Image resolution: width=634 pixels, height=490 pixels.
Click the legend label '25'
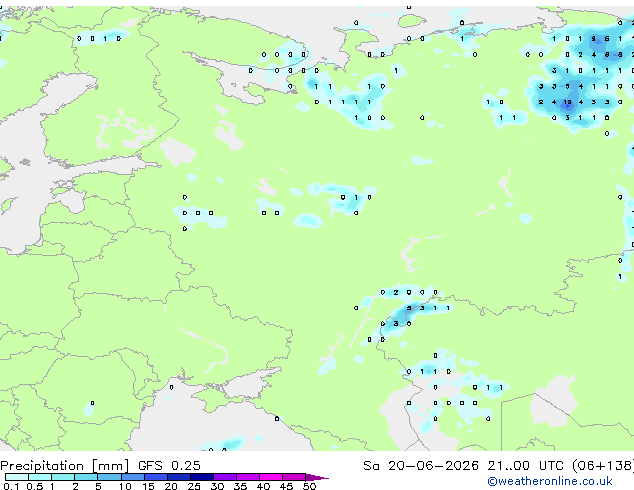(x=194, y=486)
